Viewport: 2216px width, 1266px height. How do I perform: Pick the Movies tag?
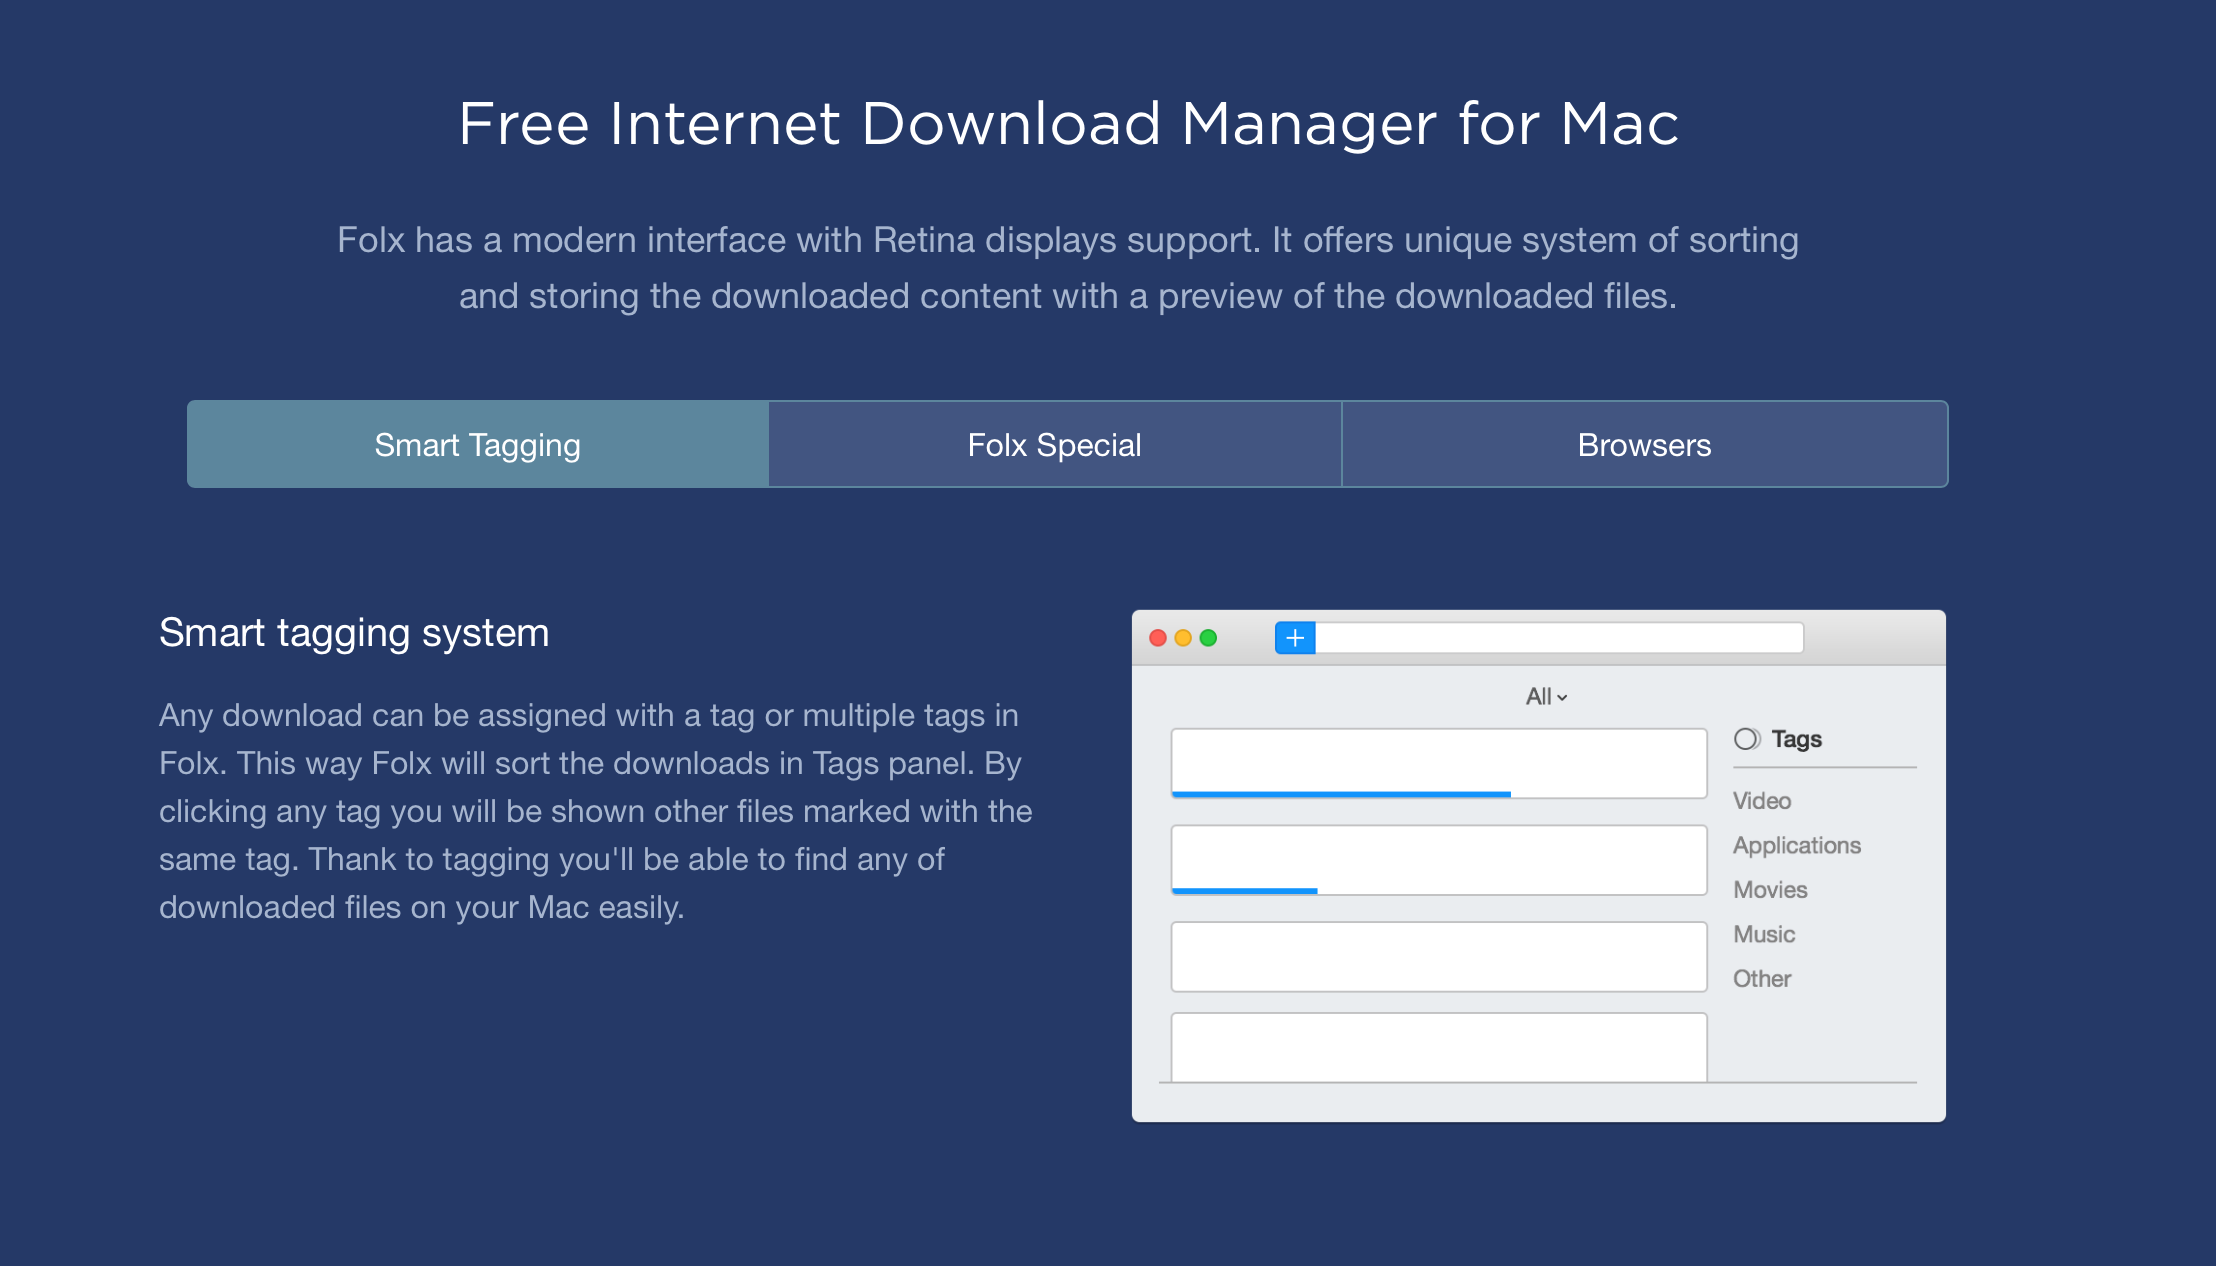point(1770,890)
